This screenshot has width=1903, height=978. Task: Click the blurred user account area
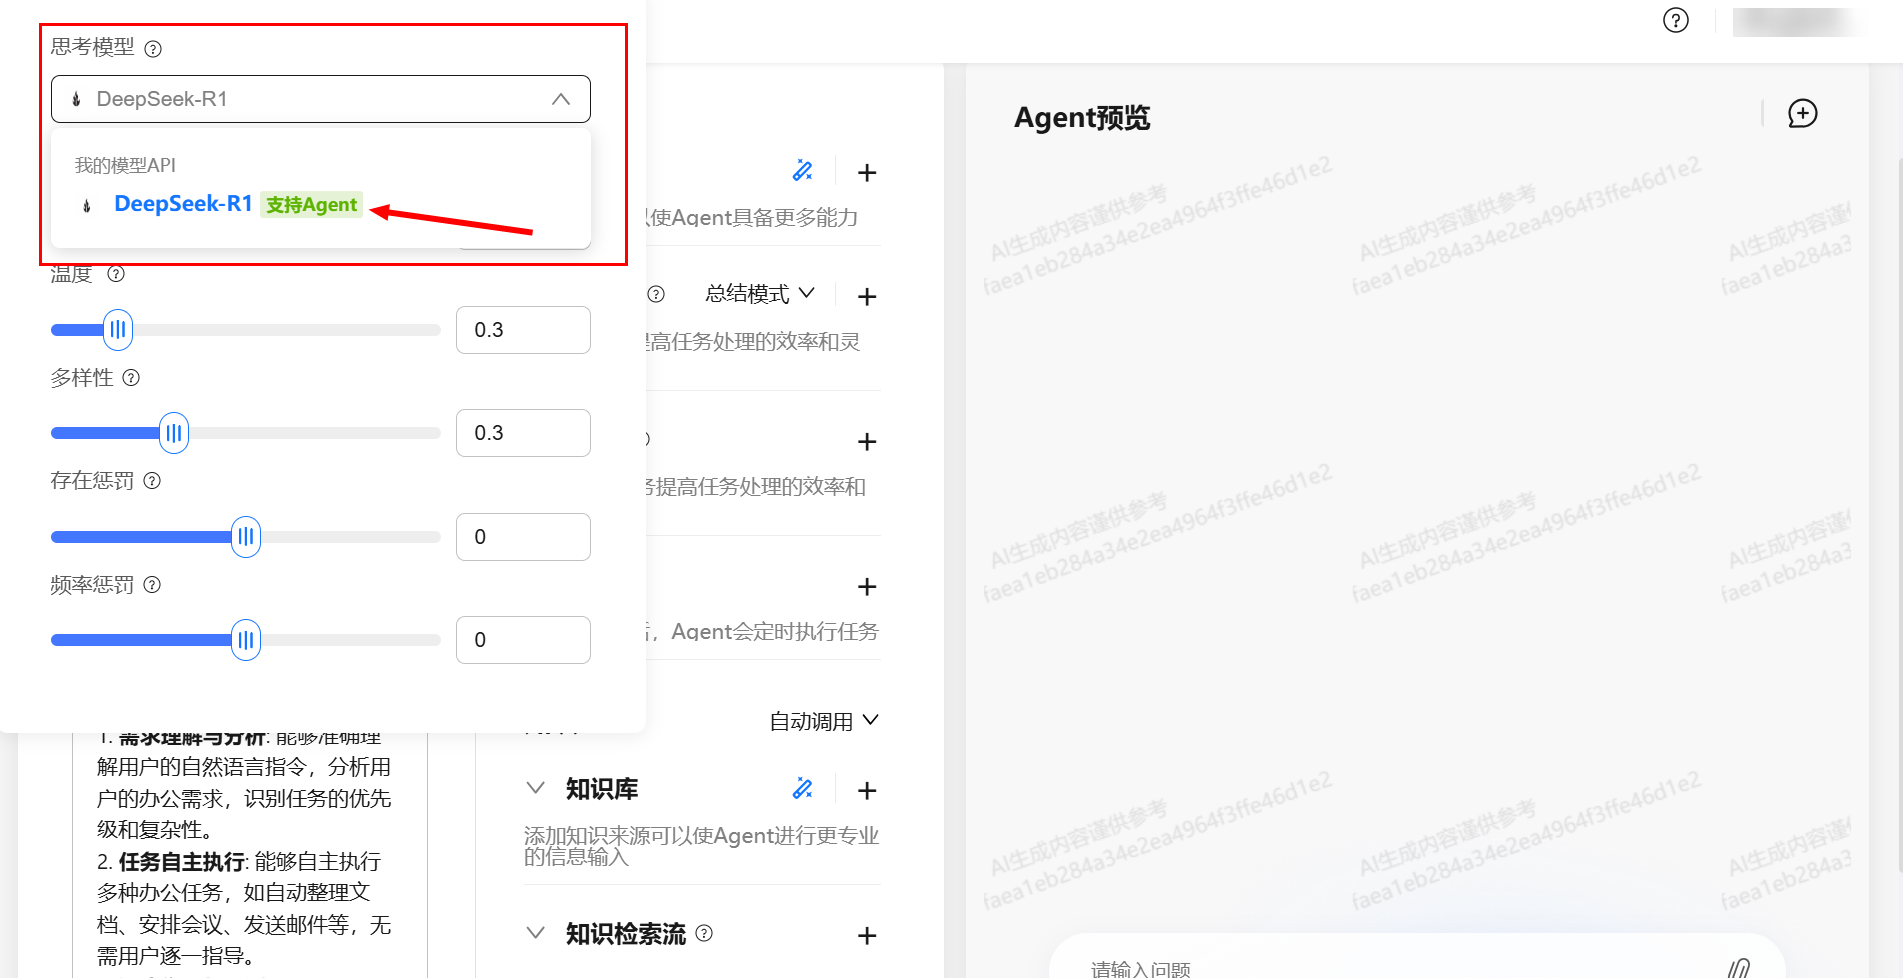click(x=1796, y=22)
